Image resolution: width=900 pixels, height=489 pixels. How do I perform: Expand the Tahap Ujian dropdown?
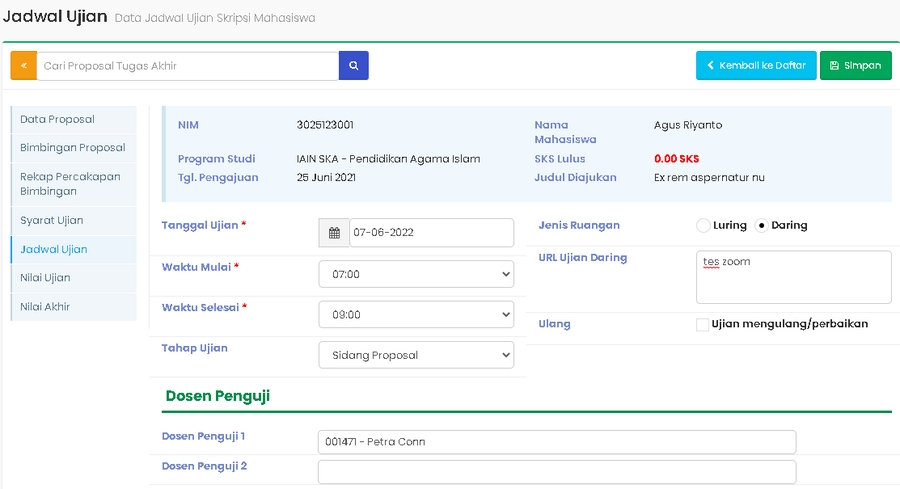click(416, 355)
